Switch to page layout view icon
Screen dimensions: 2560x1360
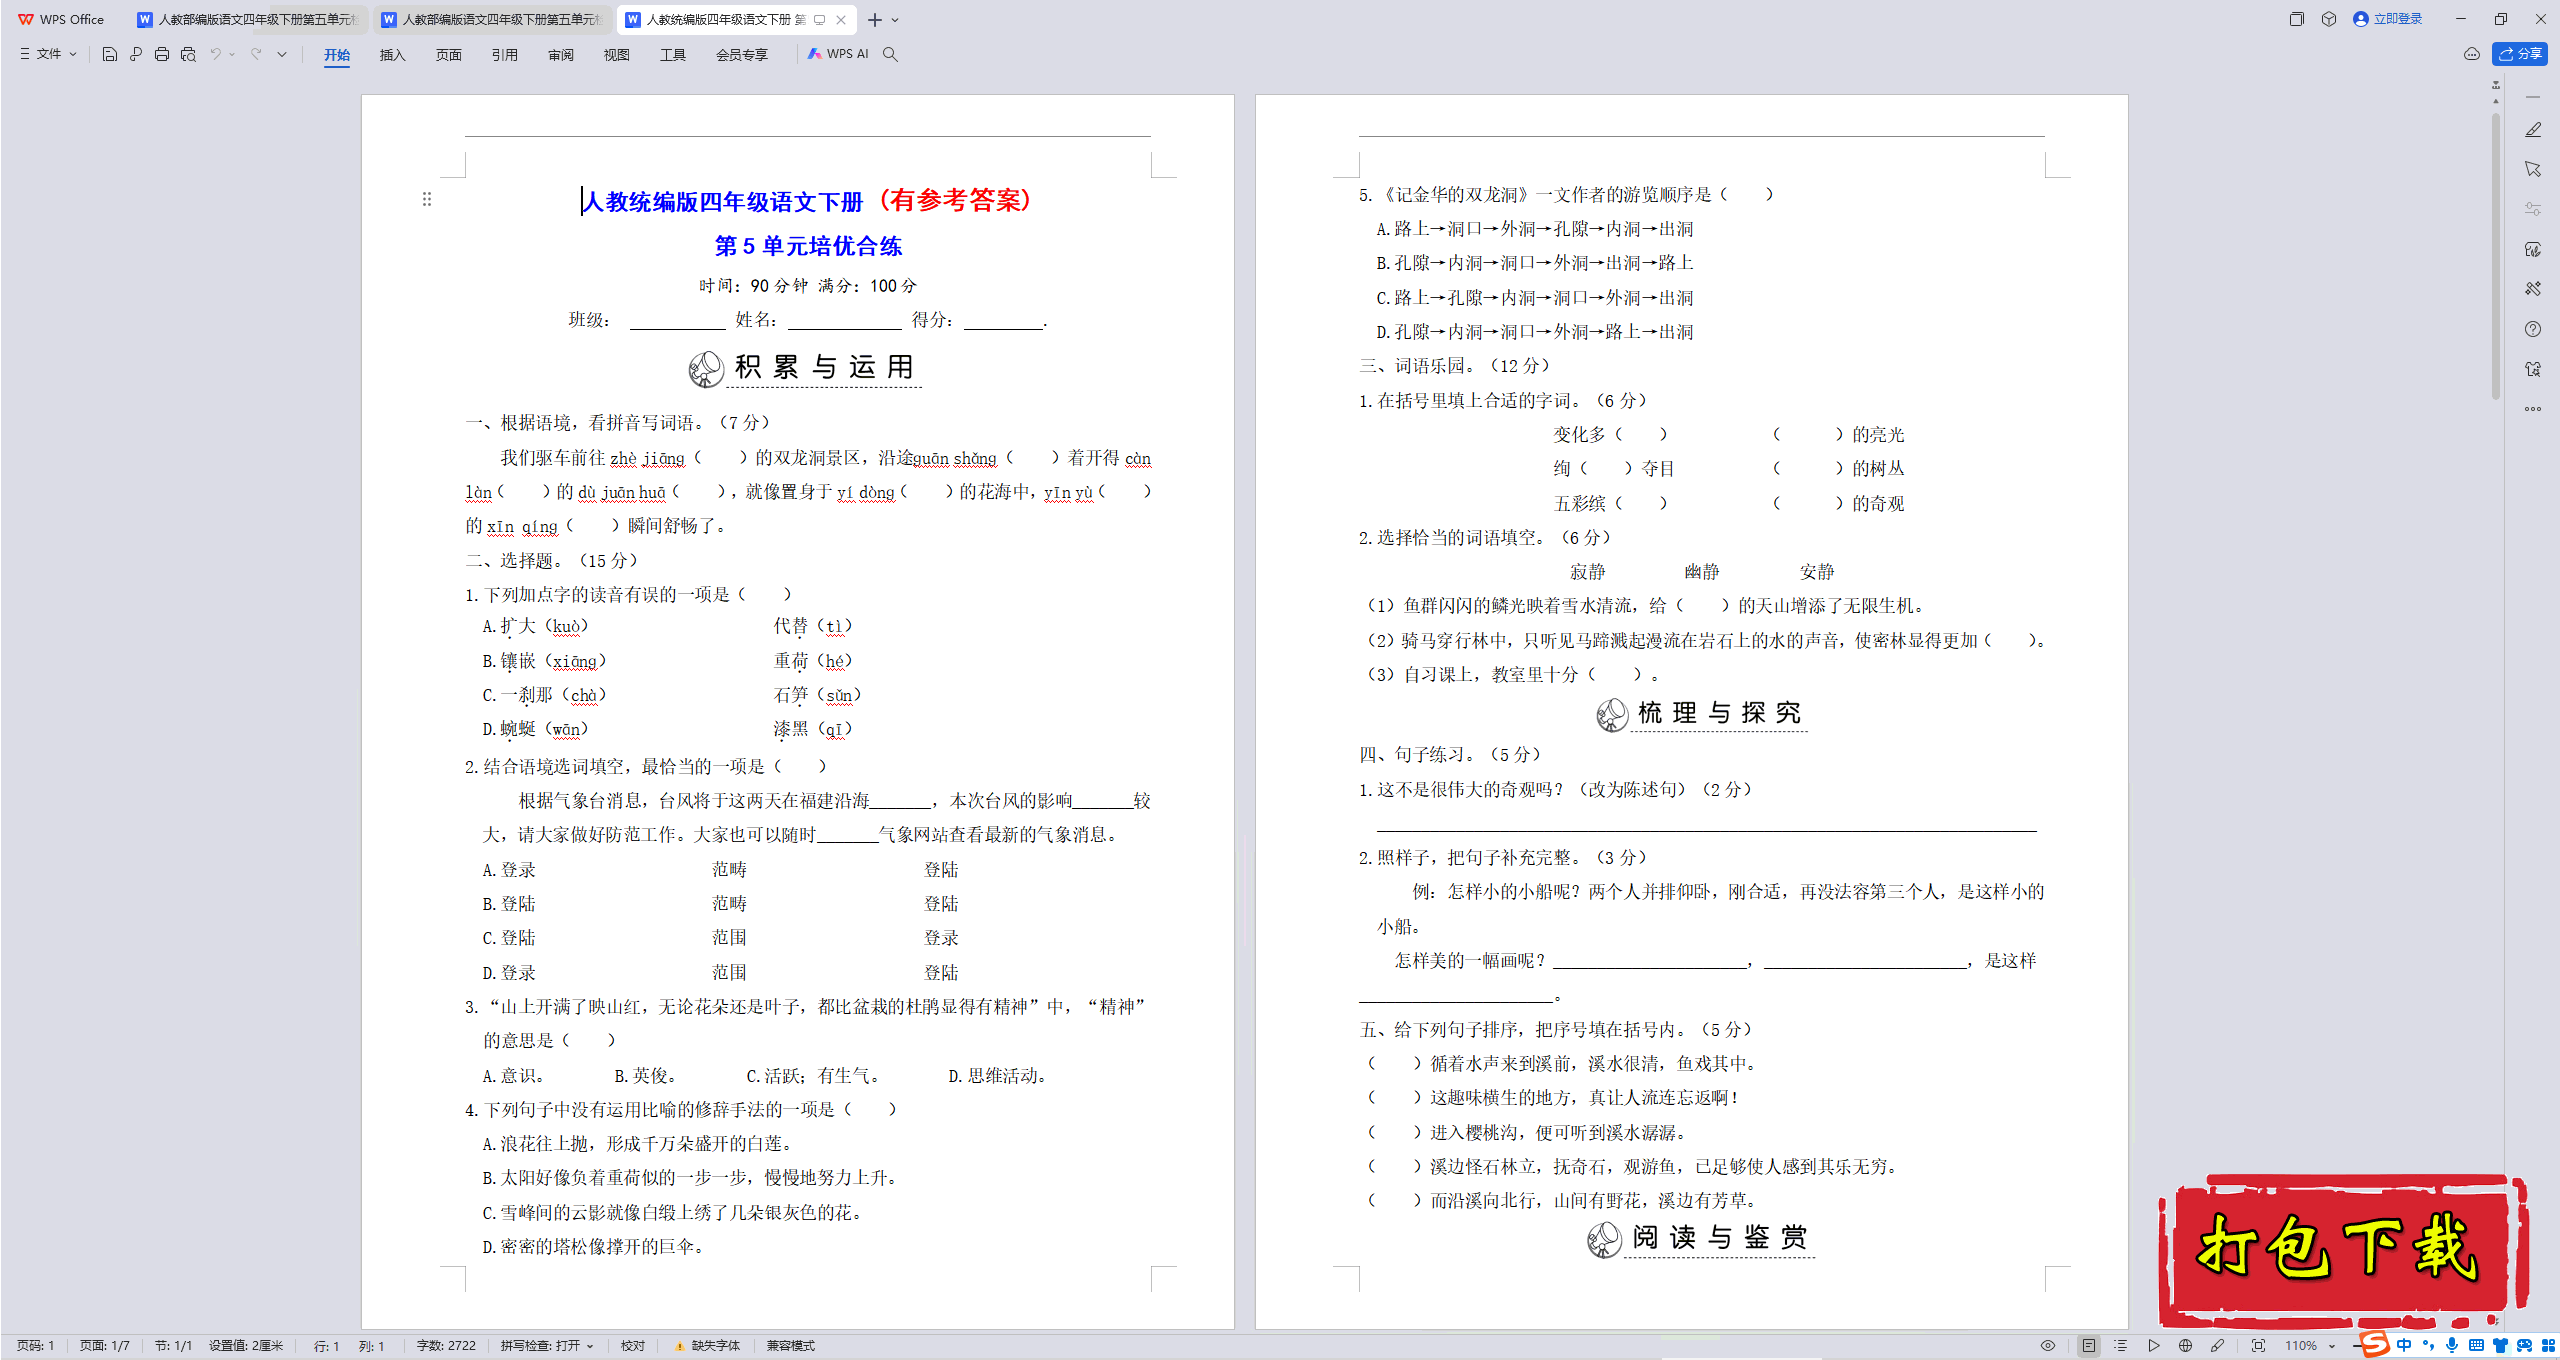(2089, 1346)
